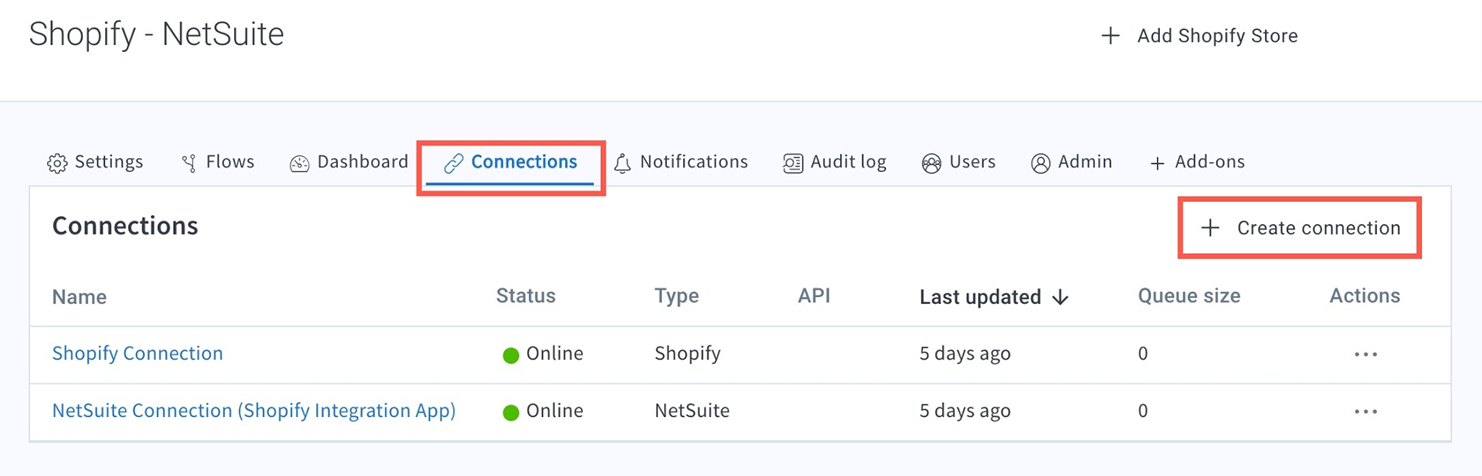The image size is (1482, 476).
Task: Click Add Shopify Store button
Action: pyautogui.click(x=1199, y=36)
